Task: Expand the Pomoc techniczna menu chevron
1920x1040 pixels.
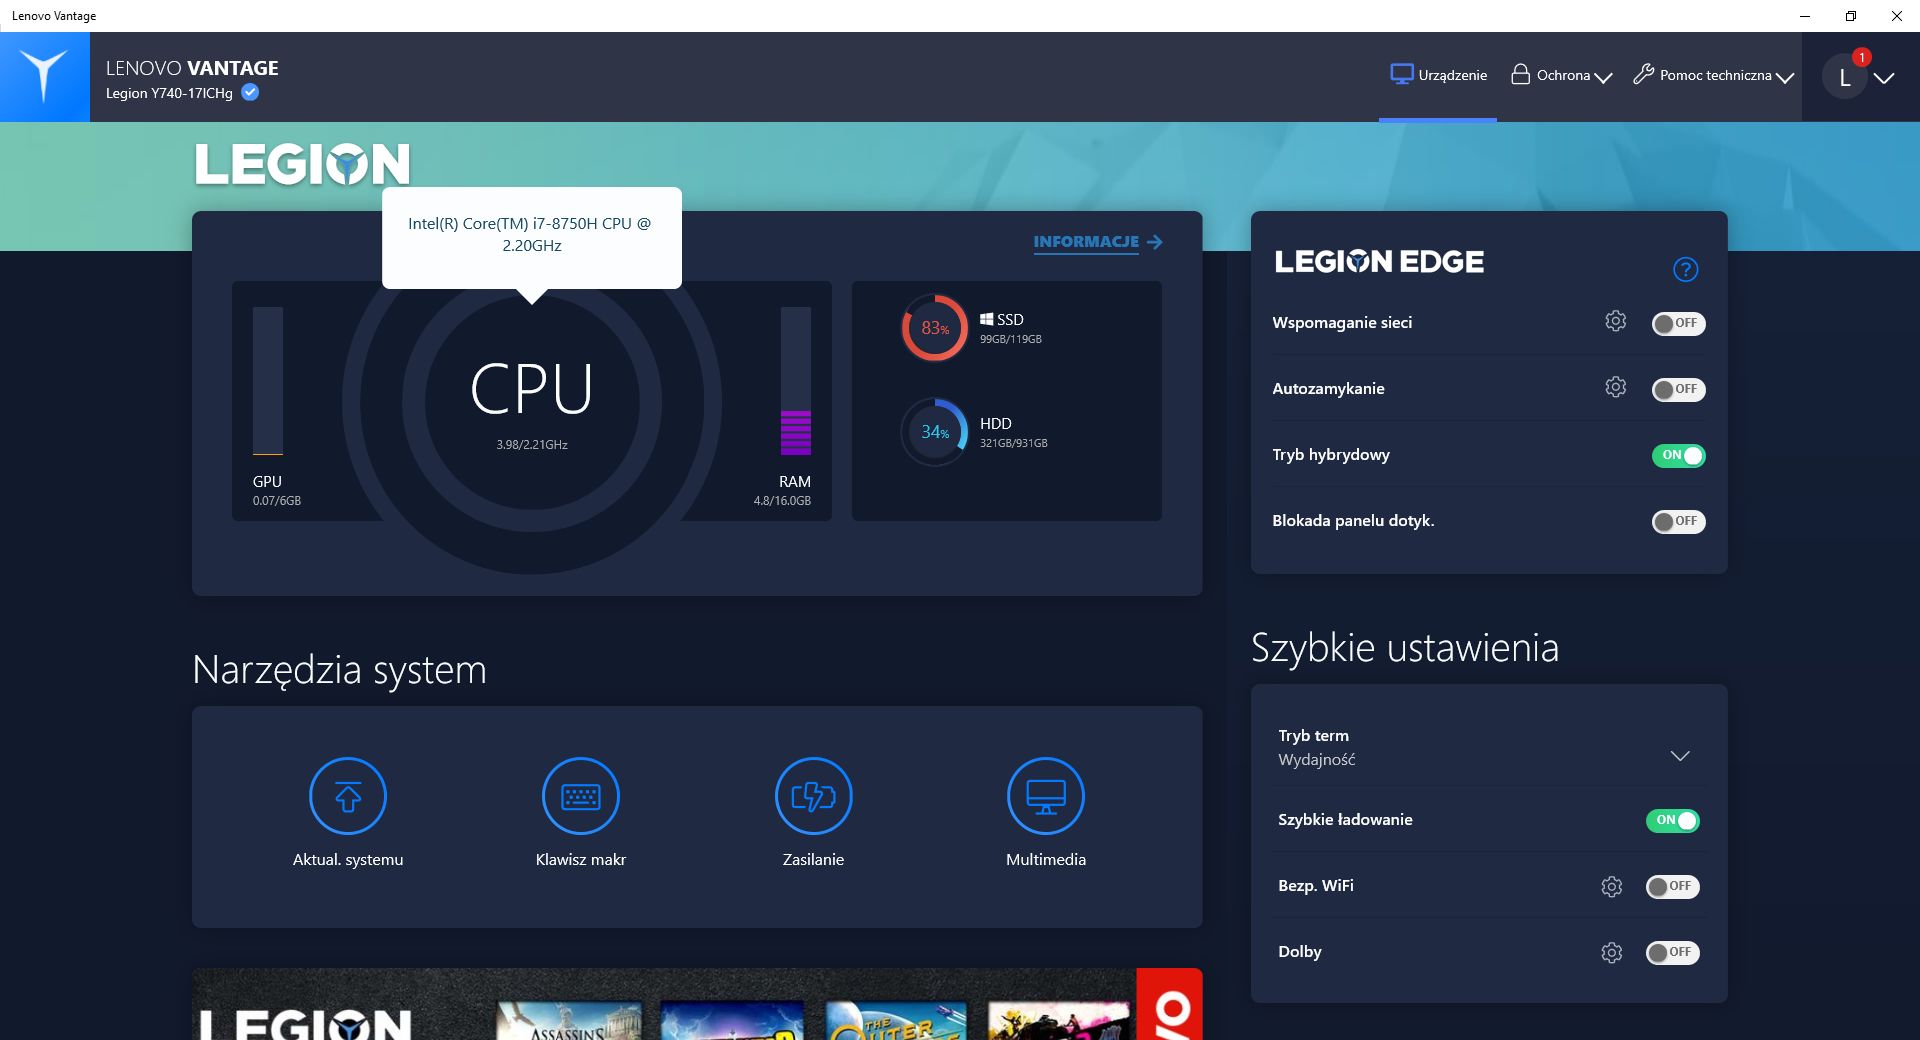Action: [x=1785, y=77]
